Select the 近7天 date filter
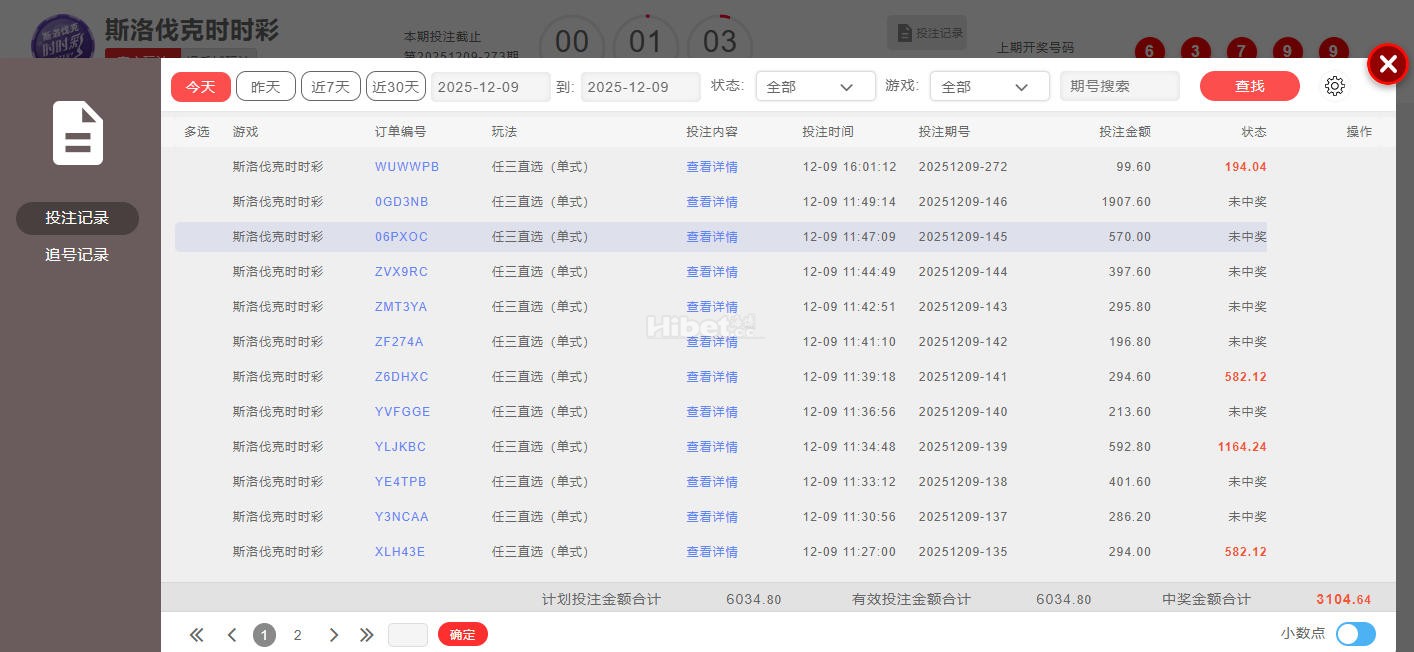The height and width of the screenshot is (652, 1414). [x=330, y=87]
